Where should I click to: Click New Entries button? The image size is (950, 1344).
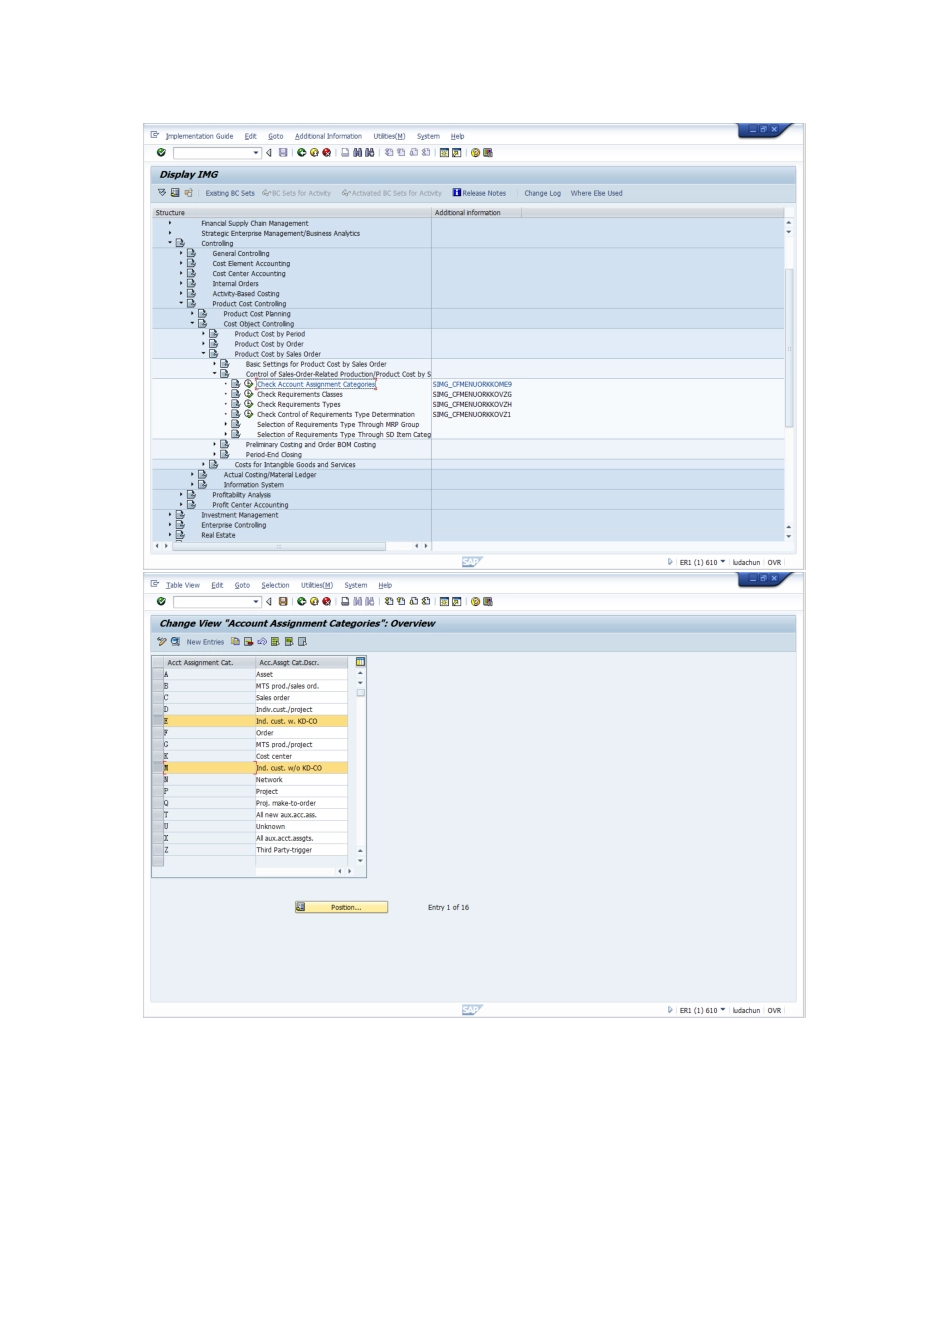pos(205,642)
